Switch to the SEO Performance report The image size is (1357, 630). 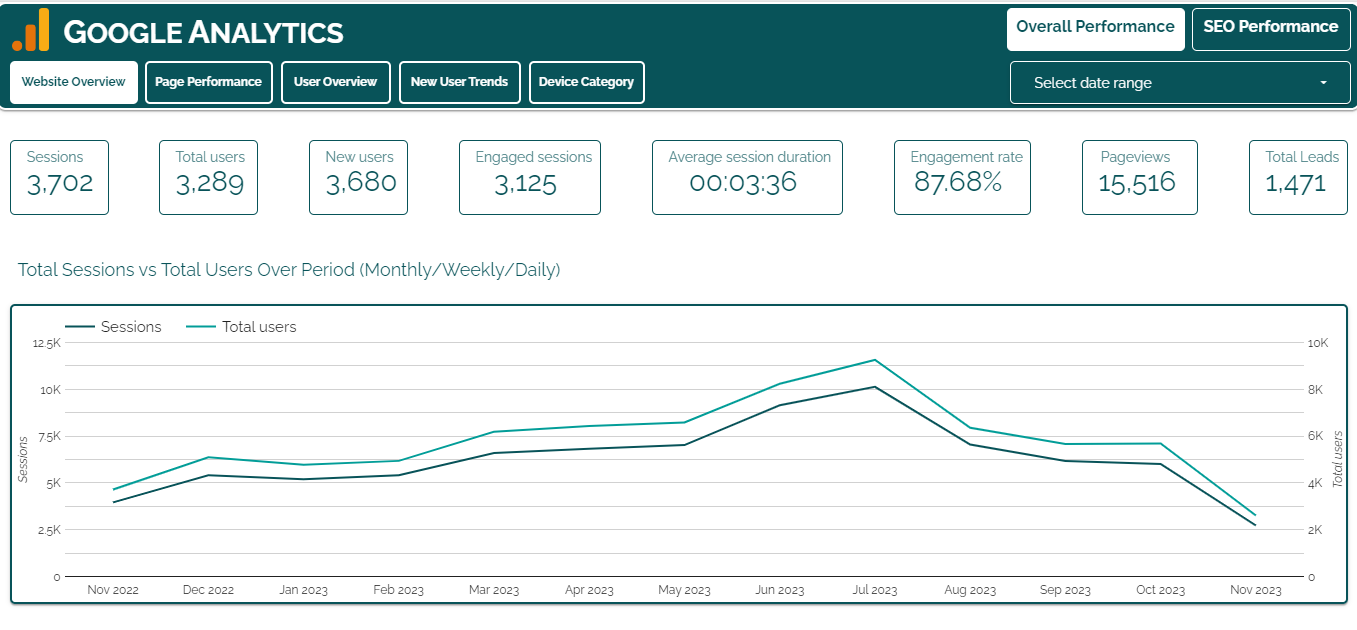pyautogui.click(x=1270, y=28)
